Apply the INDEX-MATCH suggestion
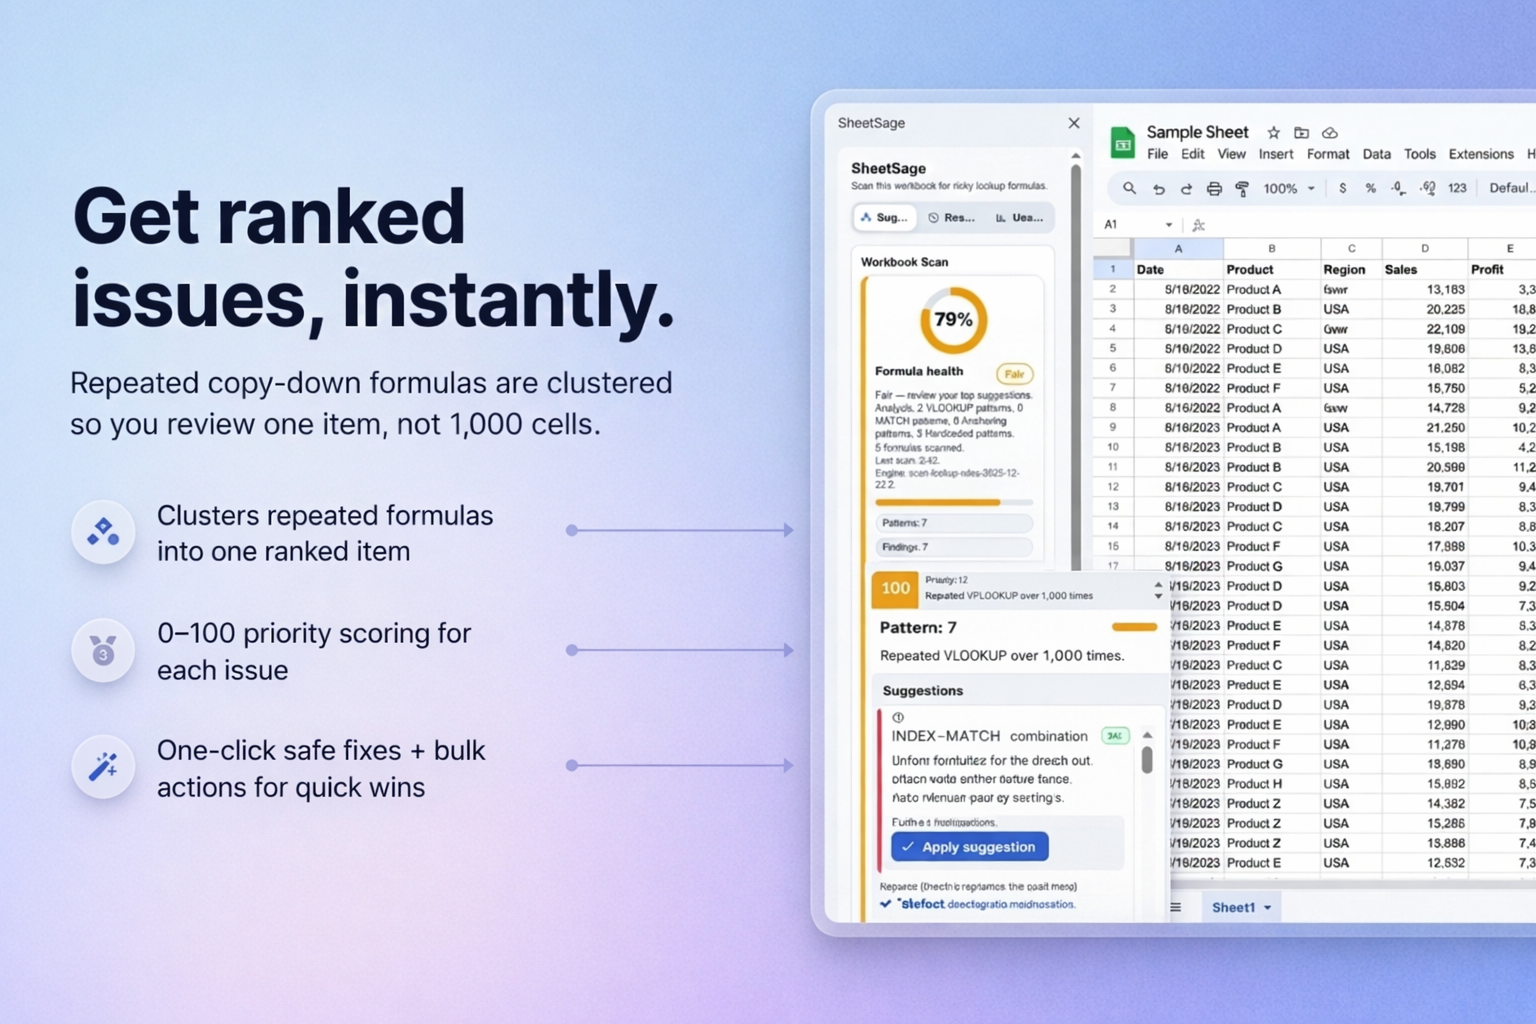This screenshot has height=1024, width=1536. coord(970,847)
